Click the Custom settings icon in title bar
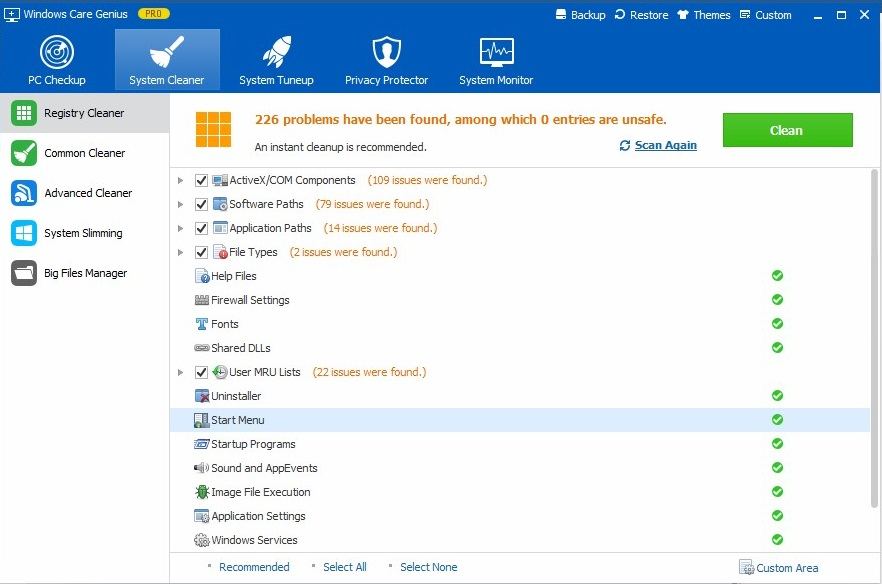The height and width of the screenshot is (584, 882). tap(745, 15)
